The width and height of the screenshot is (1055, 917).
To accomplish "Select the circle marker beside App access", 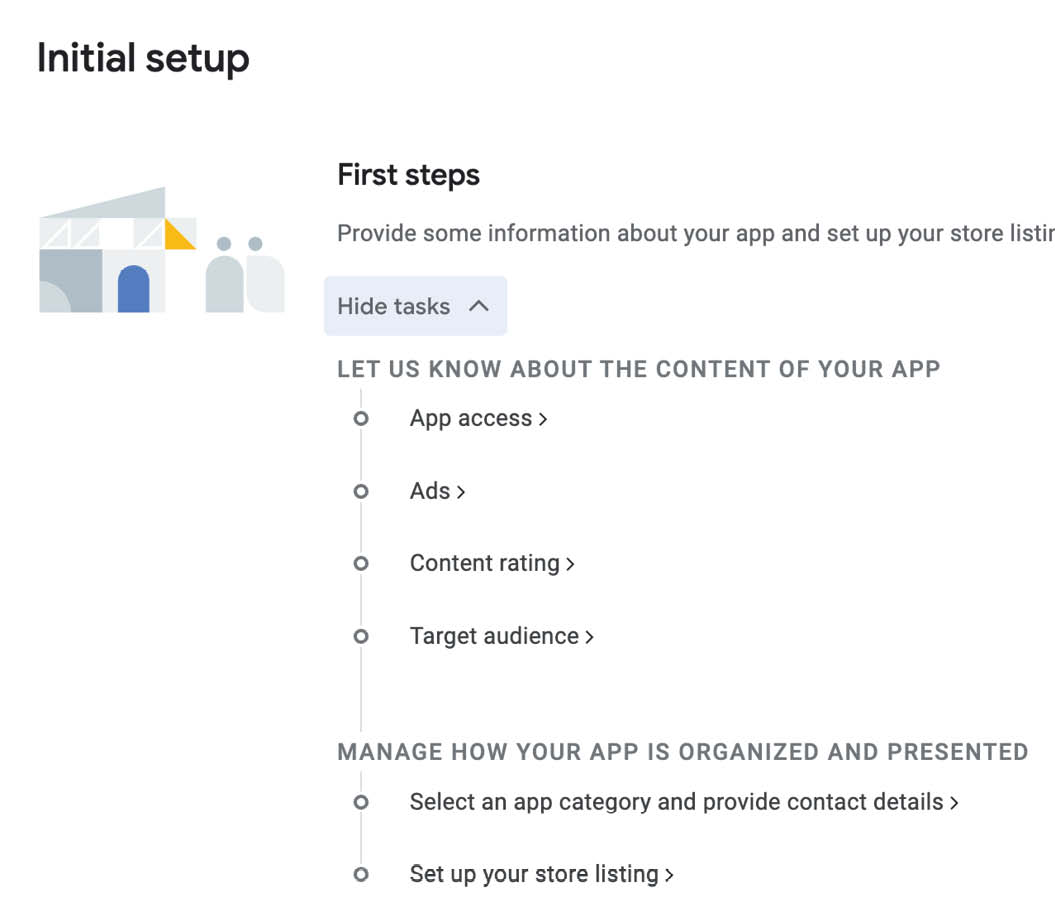I will pos(361,418).
